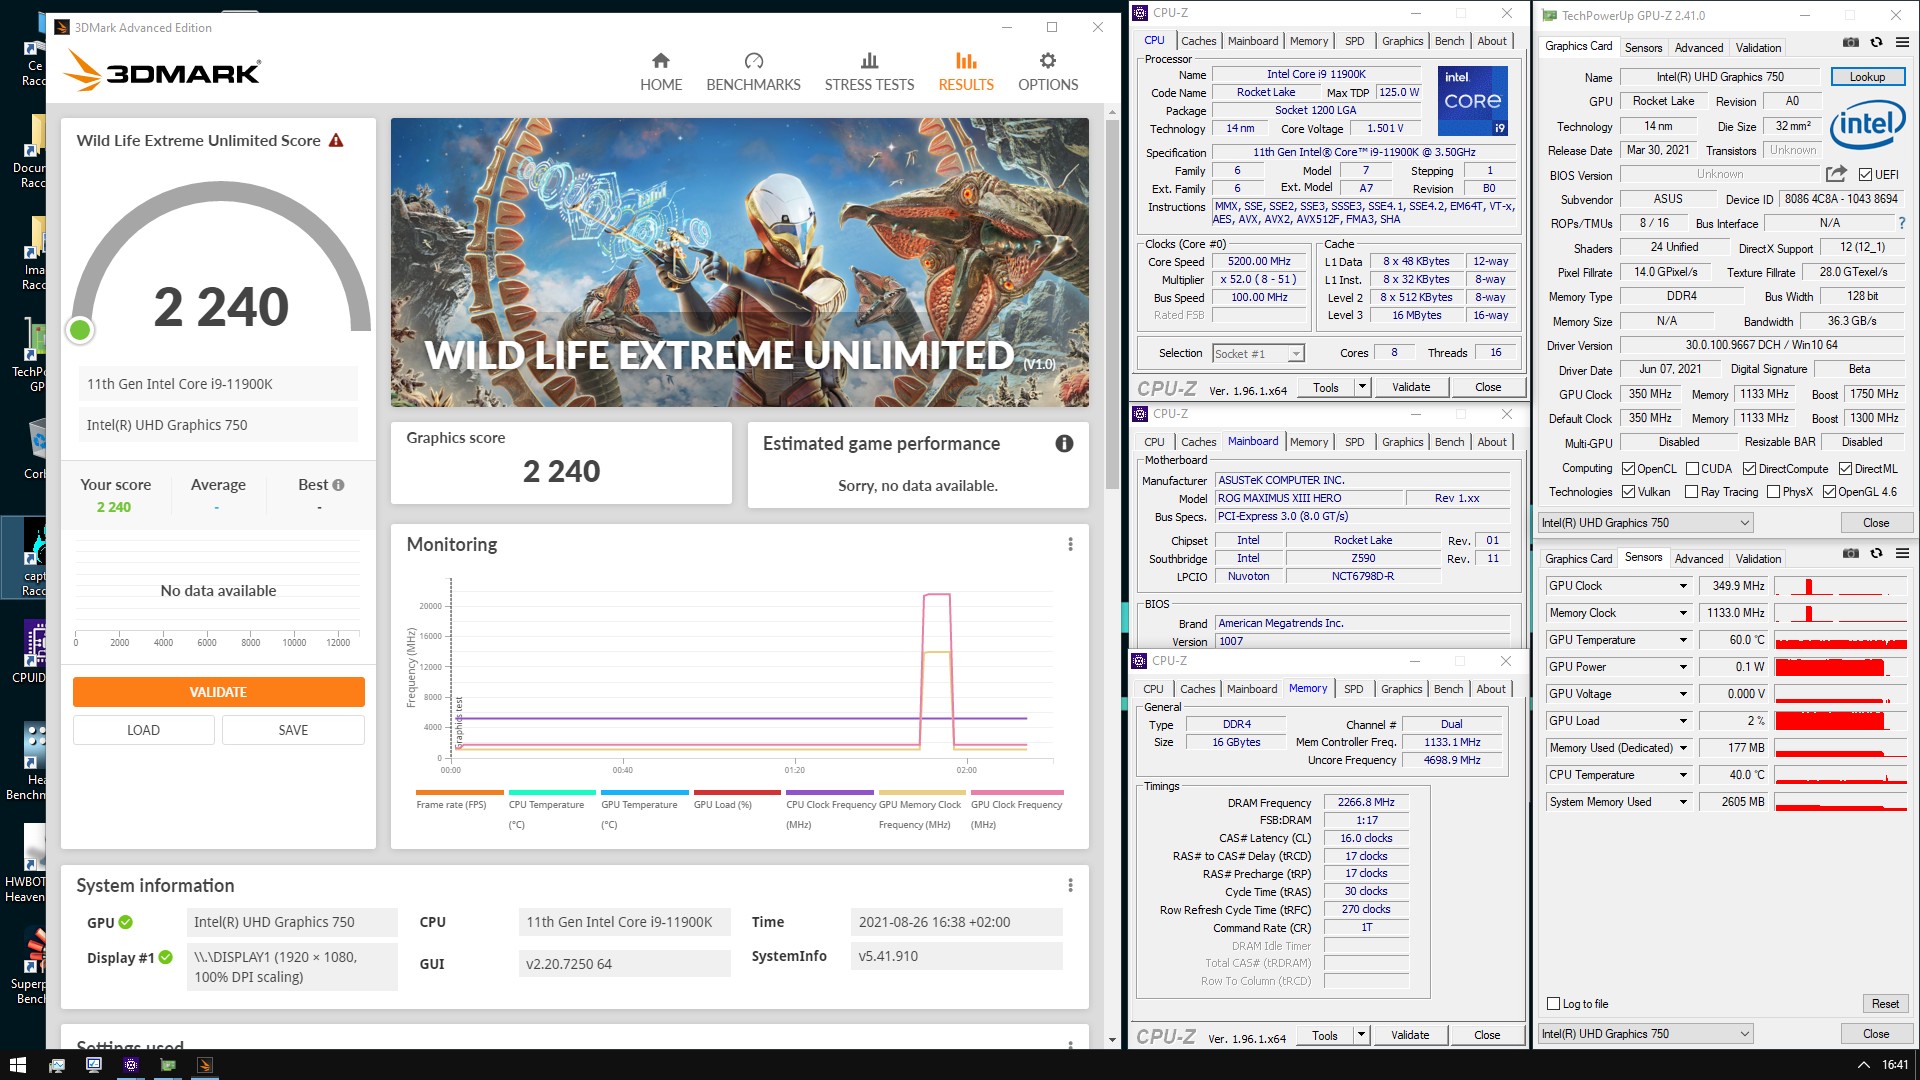Viewport: 1920px width, 1080px height.
Task: Open the Bench tab in the CPU-Z Memory window
Action: point(1448,689)
